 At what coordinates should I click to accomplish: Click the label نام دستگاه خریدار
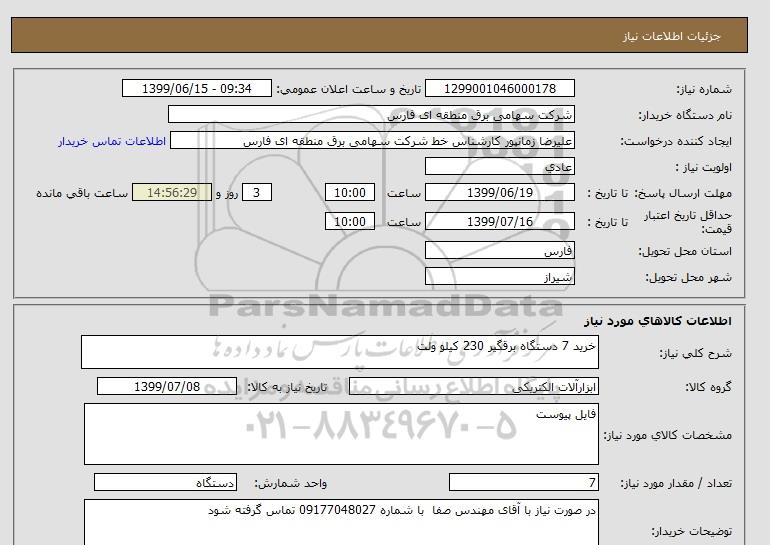pos(685,115)
